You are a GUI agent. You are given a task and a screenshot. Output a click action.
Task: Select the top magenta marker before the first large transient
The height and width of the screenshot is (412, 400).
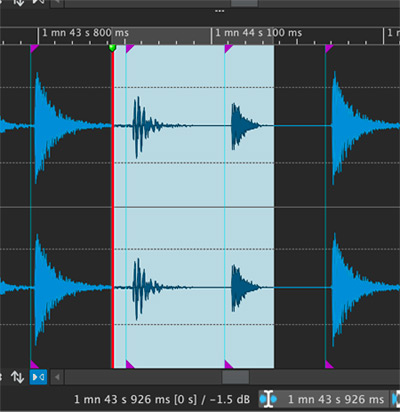coord(34,49)
